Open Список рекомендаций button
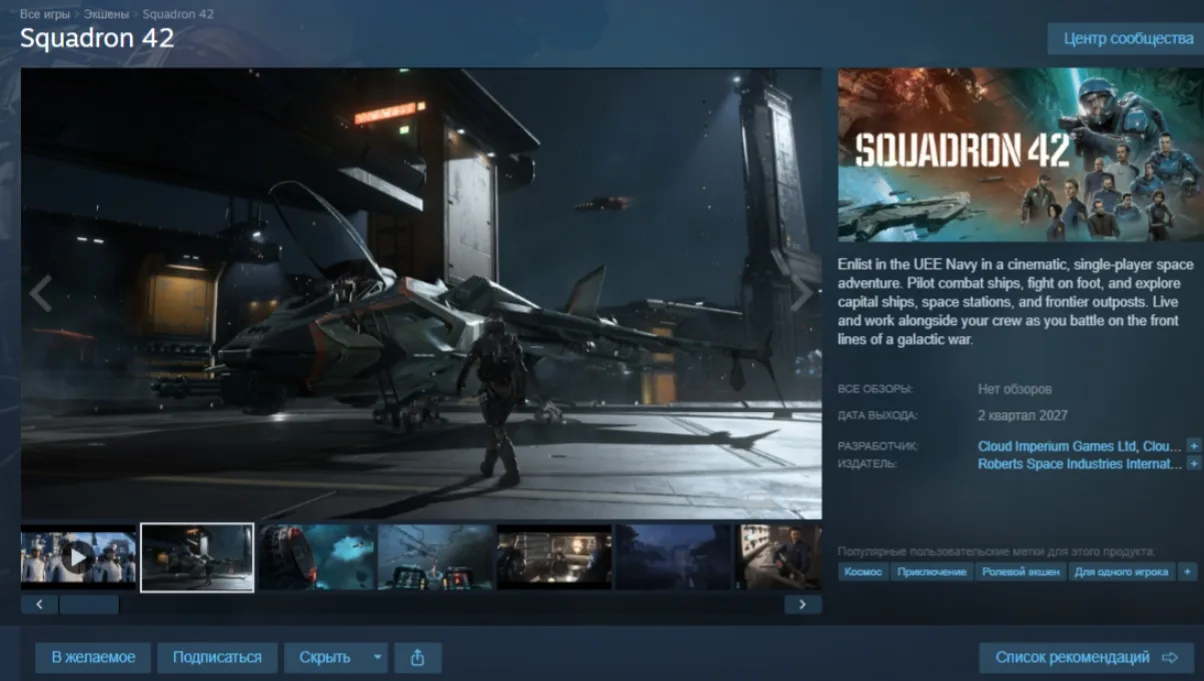 tap(1087, 657)
